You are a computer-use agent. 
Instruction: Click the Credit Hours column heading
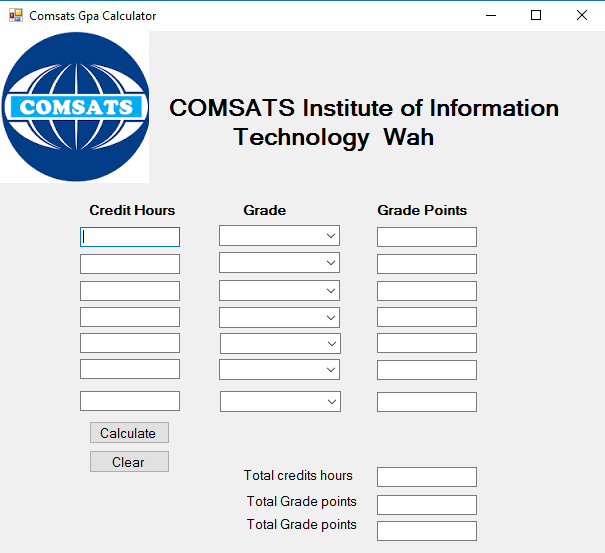click(132, 210)
